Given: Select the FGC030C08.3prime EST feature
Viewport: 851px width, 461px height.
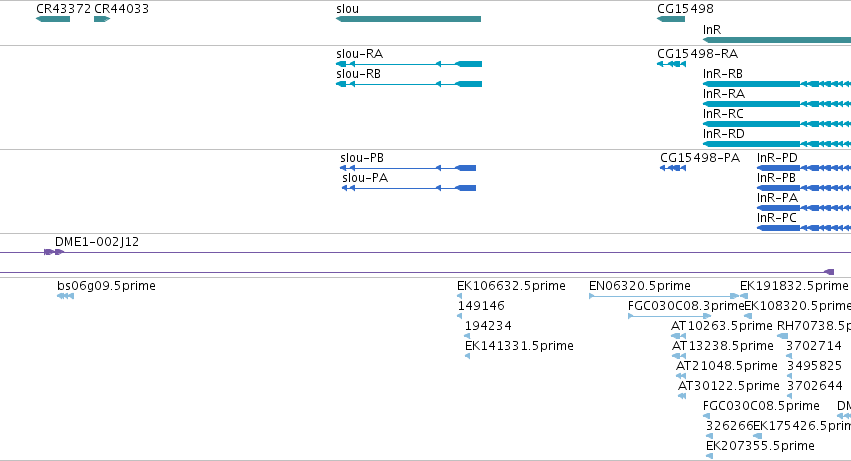Looking at the screenshot, I should [669, 316].
